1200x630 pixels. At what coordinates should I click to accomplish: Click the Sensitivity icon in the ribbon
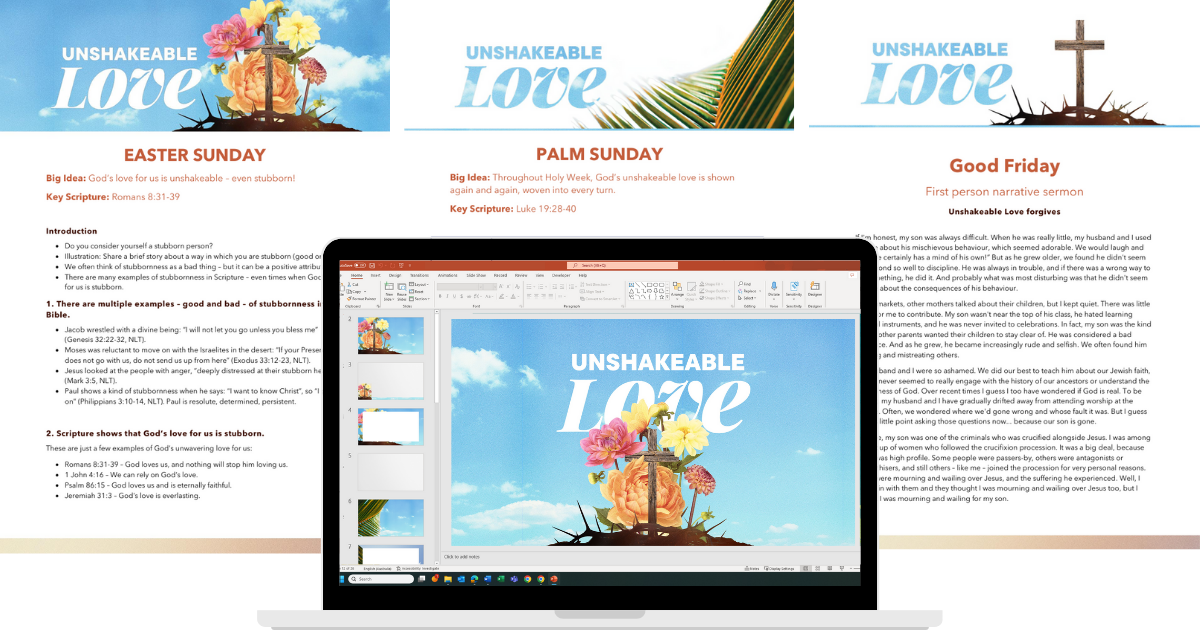coord(794,289)
